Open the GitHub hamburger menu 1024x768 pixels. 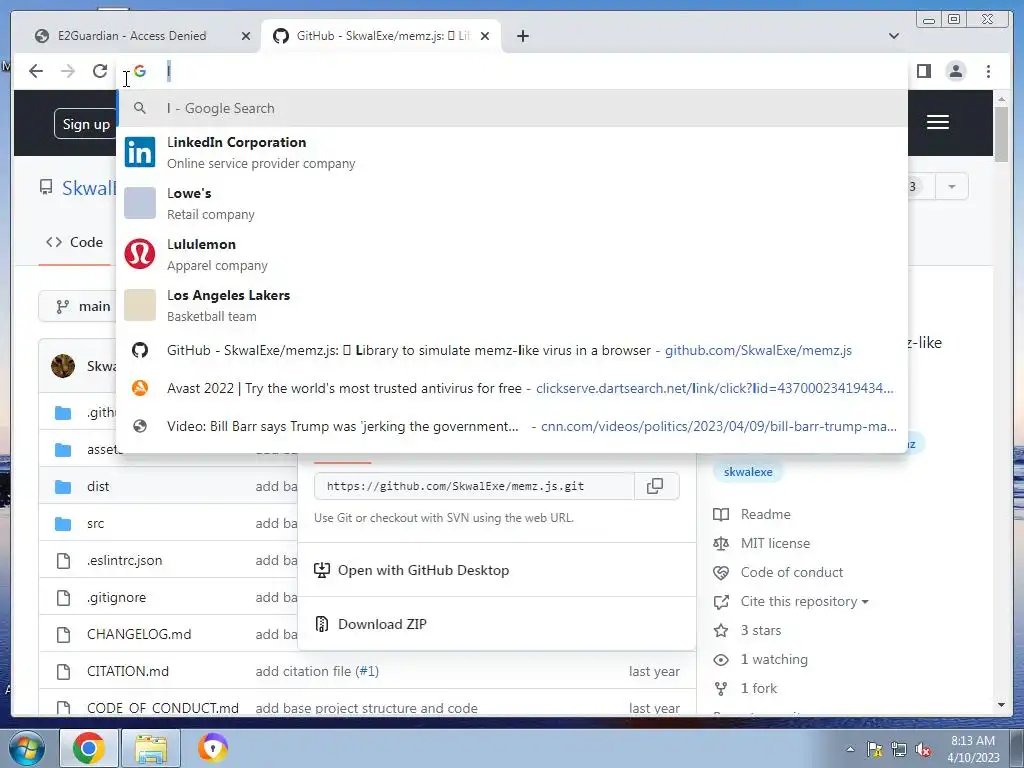click(937, 122)
